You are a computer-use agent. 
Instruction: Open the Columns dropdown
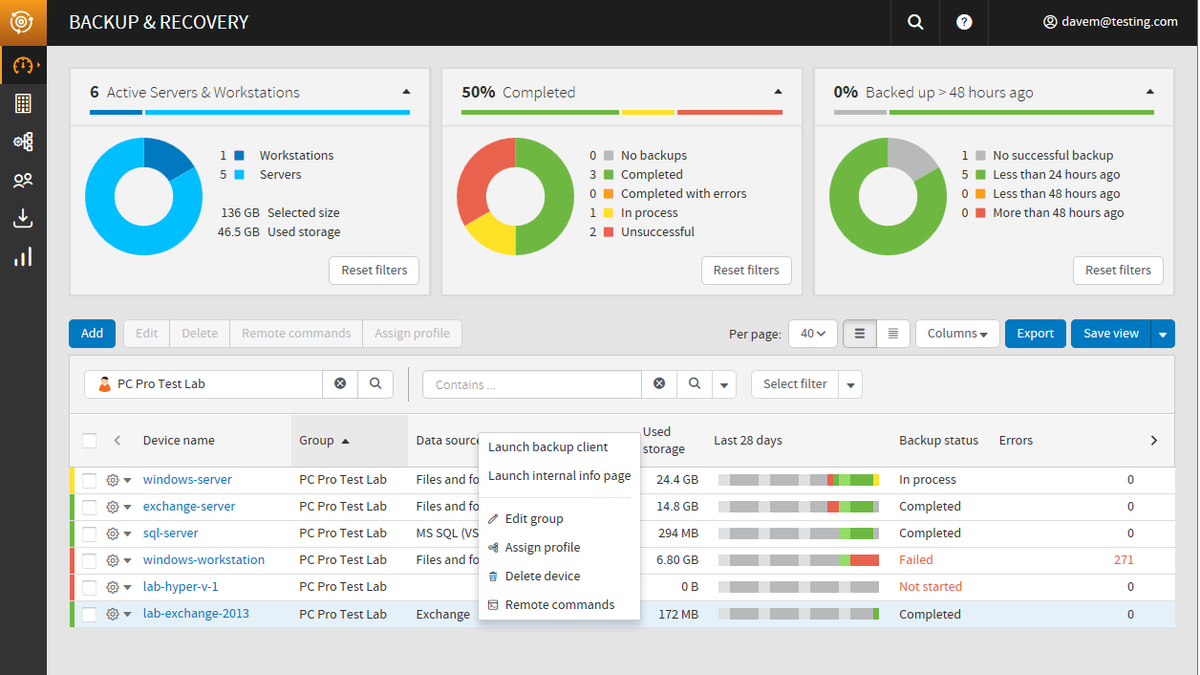coord(956,333)
